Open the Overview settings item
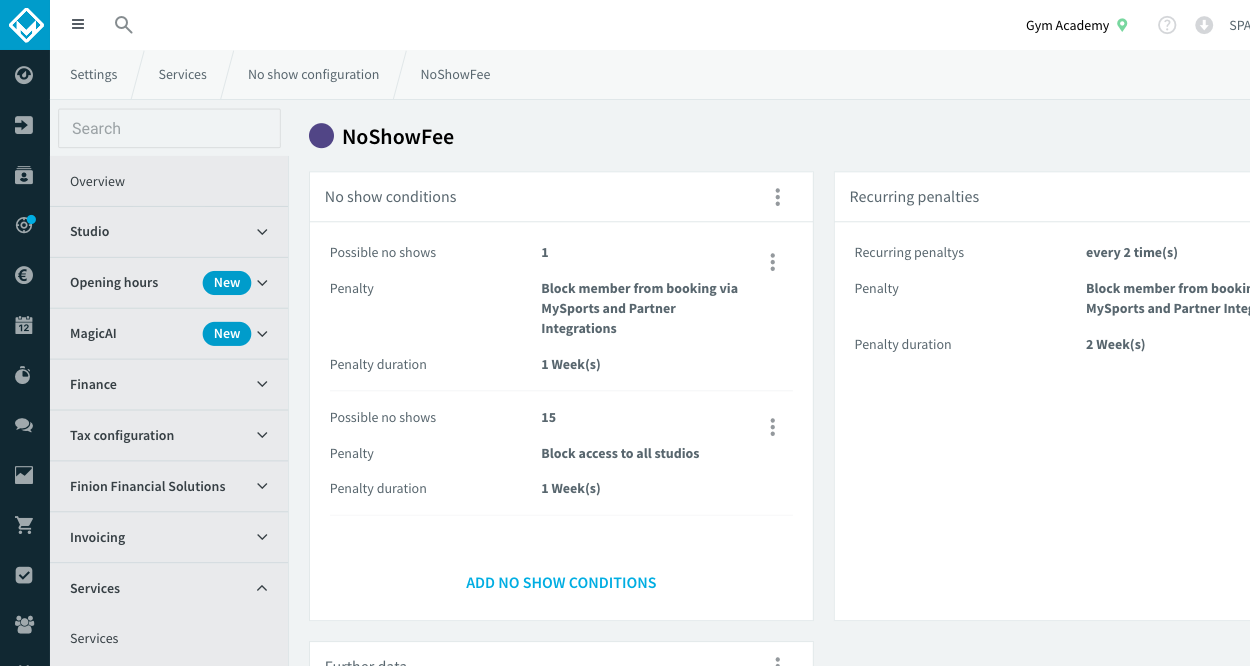The image size is (1250, 666). coord(169,182)
